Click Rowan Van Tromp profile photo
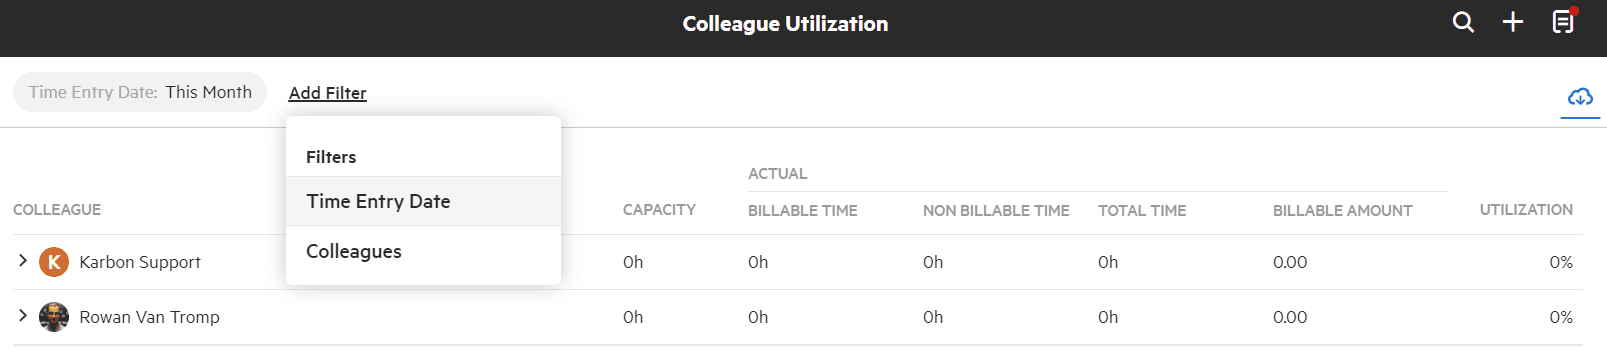Screen dimensions: 1607x360 tap(54, 317)
